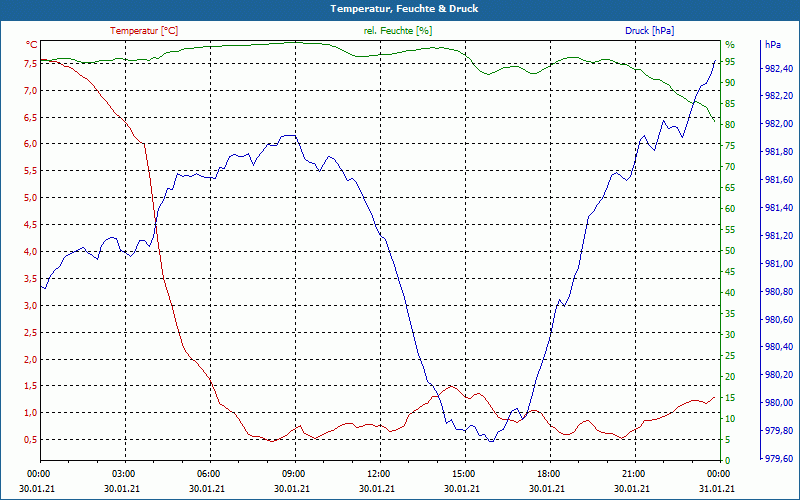
Task: Click the '12:00' time axis label
Action: coord(378,474)
